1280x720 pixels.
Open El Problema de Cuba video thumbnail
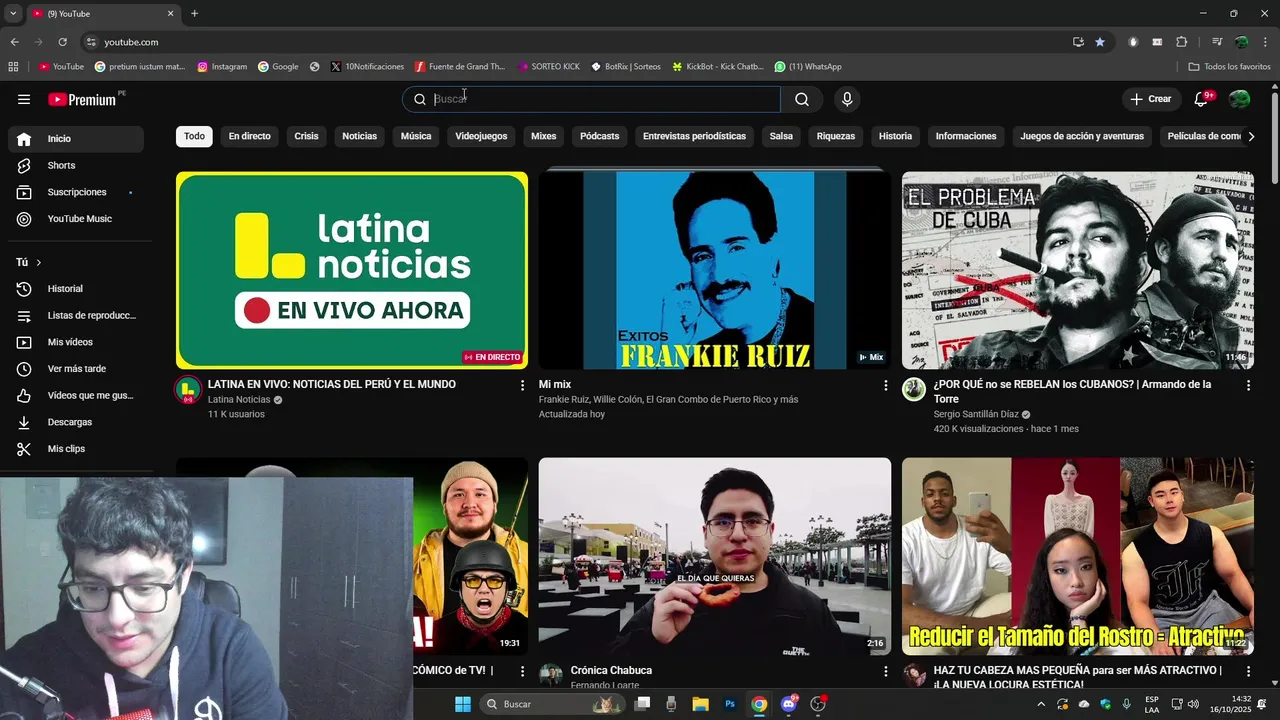(x=1078, y=270)
